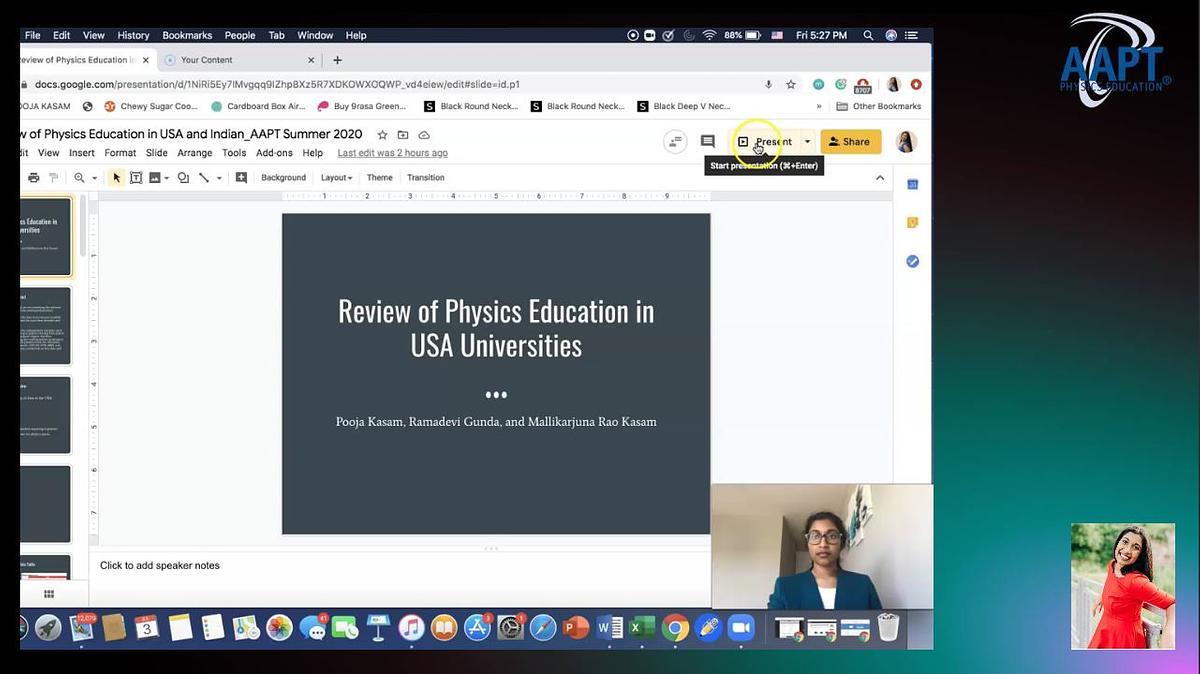Collapse the menus with the chevron
1200x674 pixels.
click(880, 178)
